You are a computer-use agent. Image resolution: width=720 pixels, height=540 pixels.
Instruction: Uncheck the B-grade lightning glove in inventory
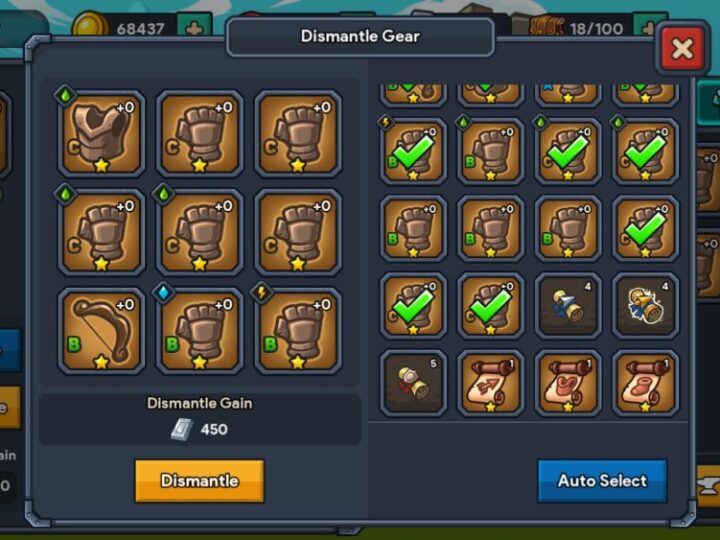(x=413, y=151)
